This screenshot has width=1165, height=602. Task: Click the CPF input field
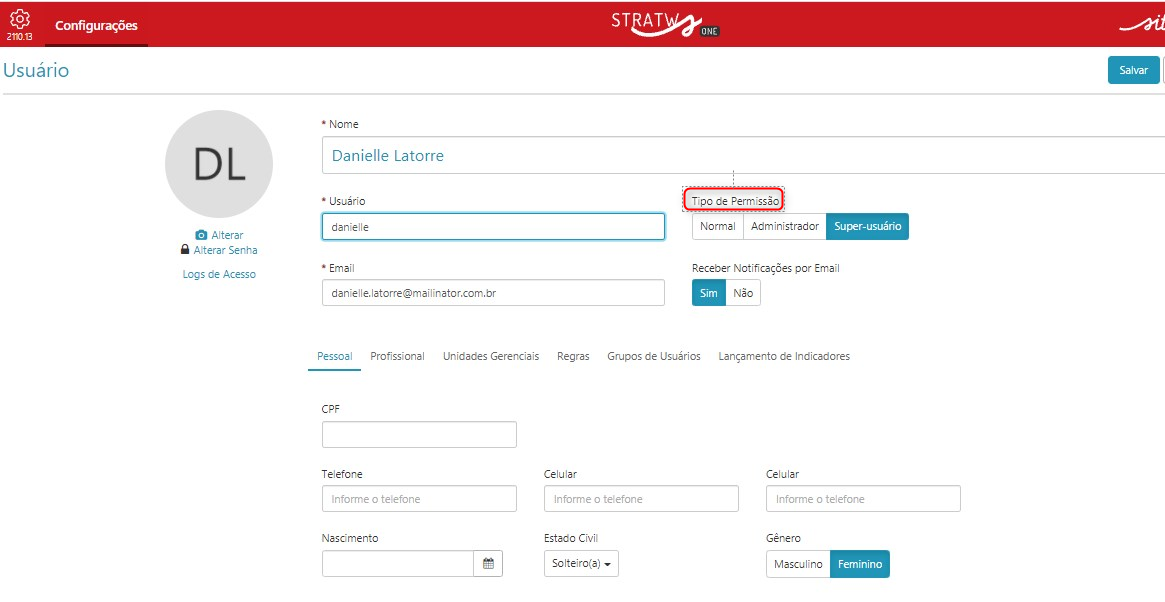[x=419, y=435]
